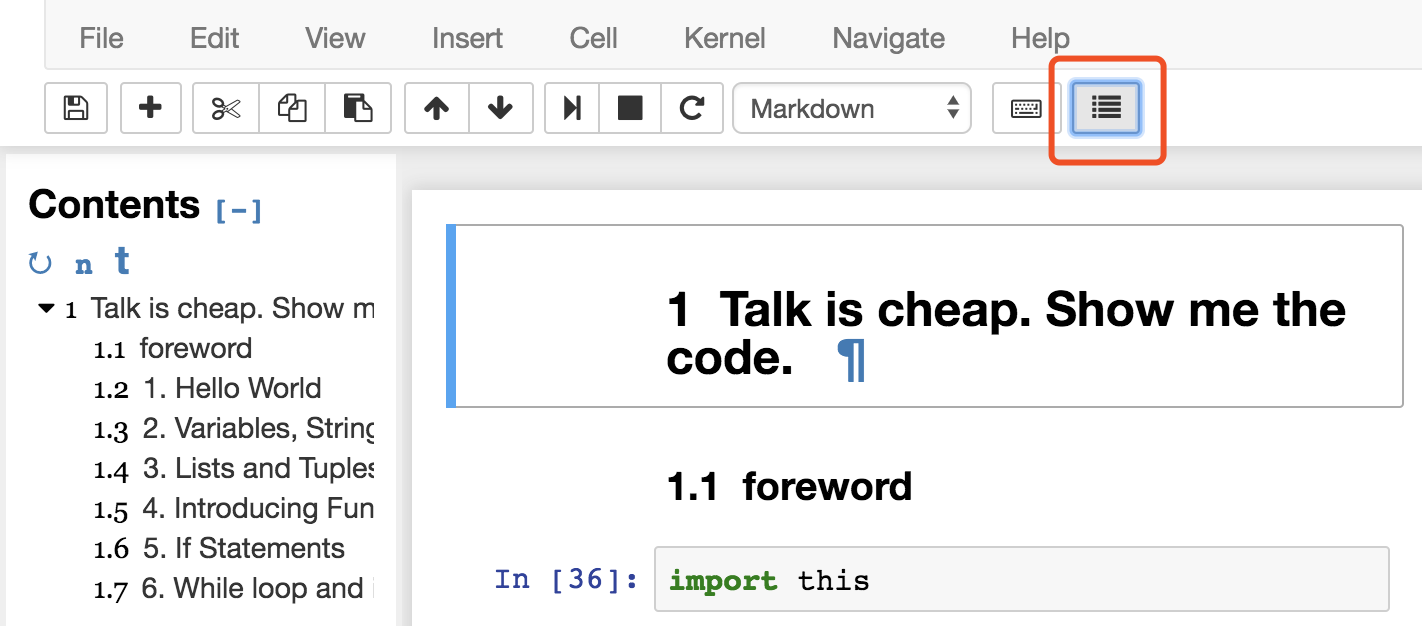This screenshot has width=1422, height=626.
Task: Paste cells with the clipboard icon
Action: tap(358, 108)
